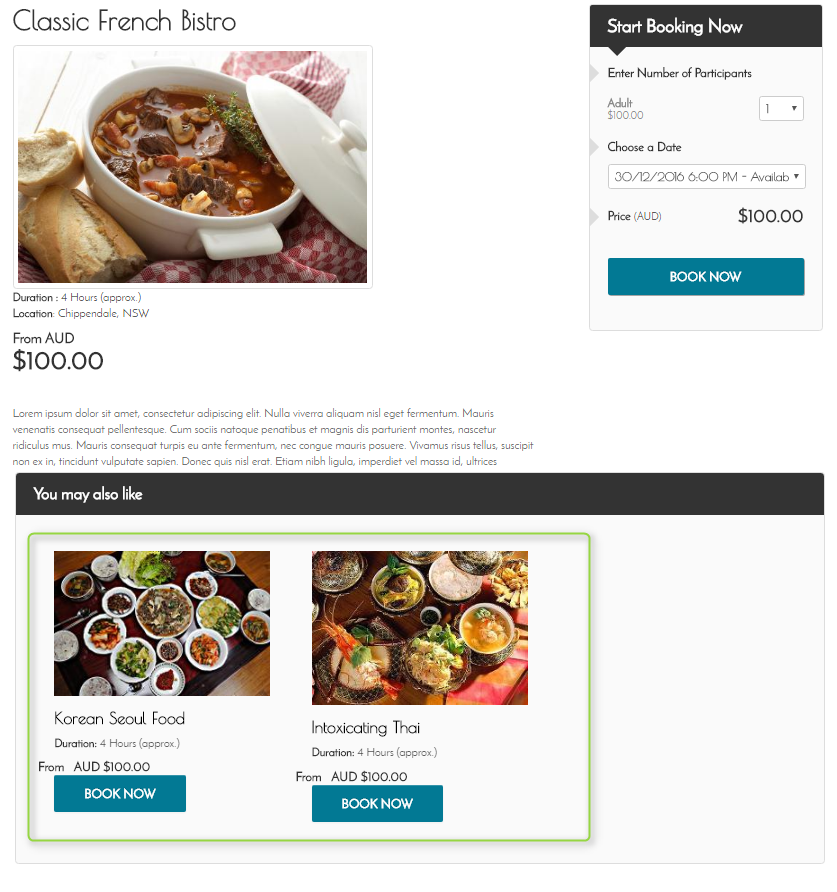Click the Chippendale, NSW location text
The width and height of the screenshot is (837, 892).
click(x=103, y=313)
